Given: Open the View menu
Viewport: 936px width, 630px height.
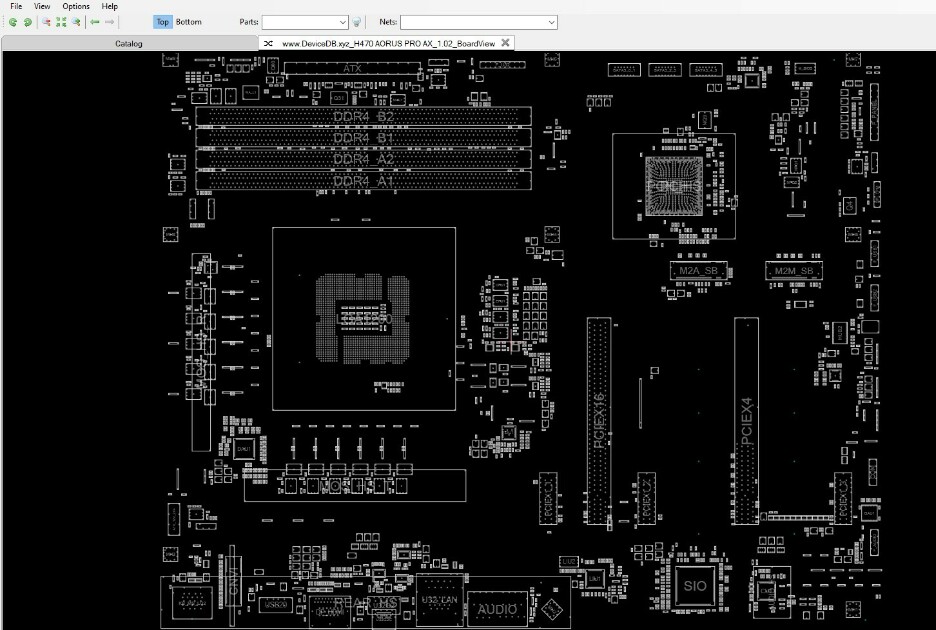Looking at the screenshot, I should click(42, 6).
